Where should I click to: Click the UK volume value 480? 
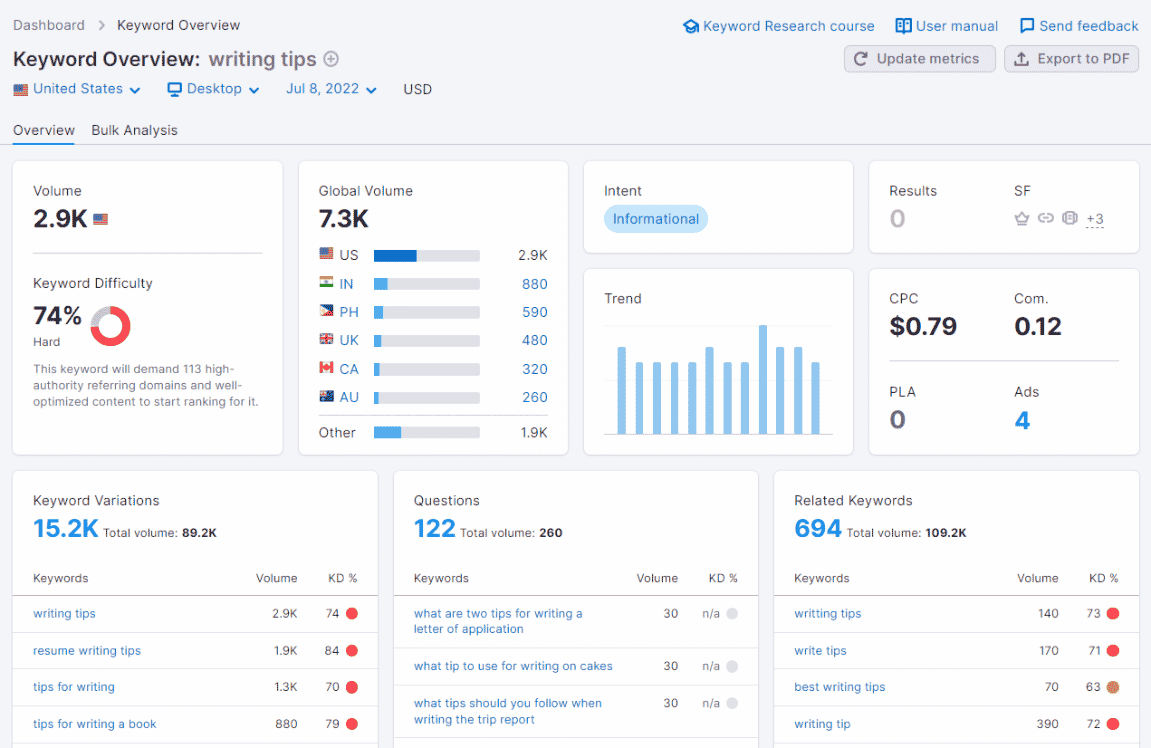(534, 340)
